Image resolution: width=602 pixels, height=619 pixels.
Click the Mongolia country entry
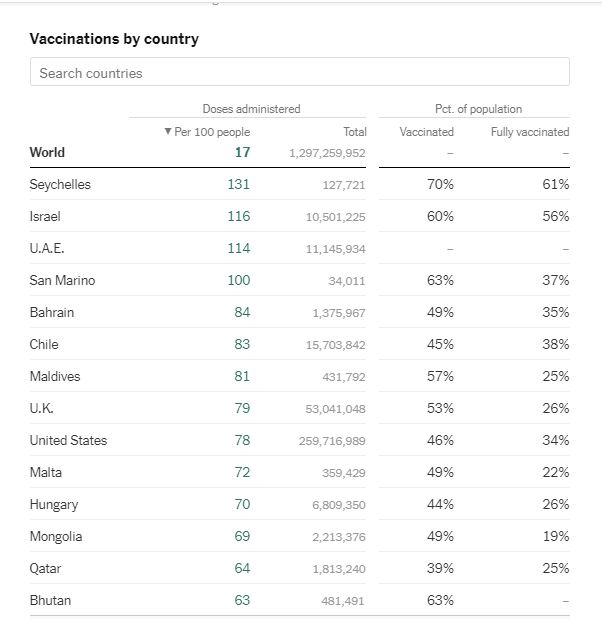click(56, 537)
